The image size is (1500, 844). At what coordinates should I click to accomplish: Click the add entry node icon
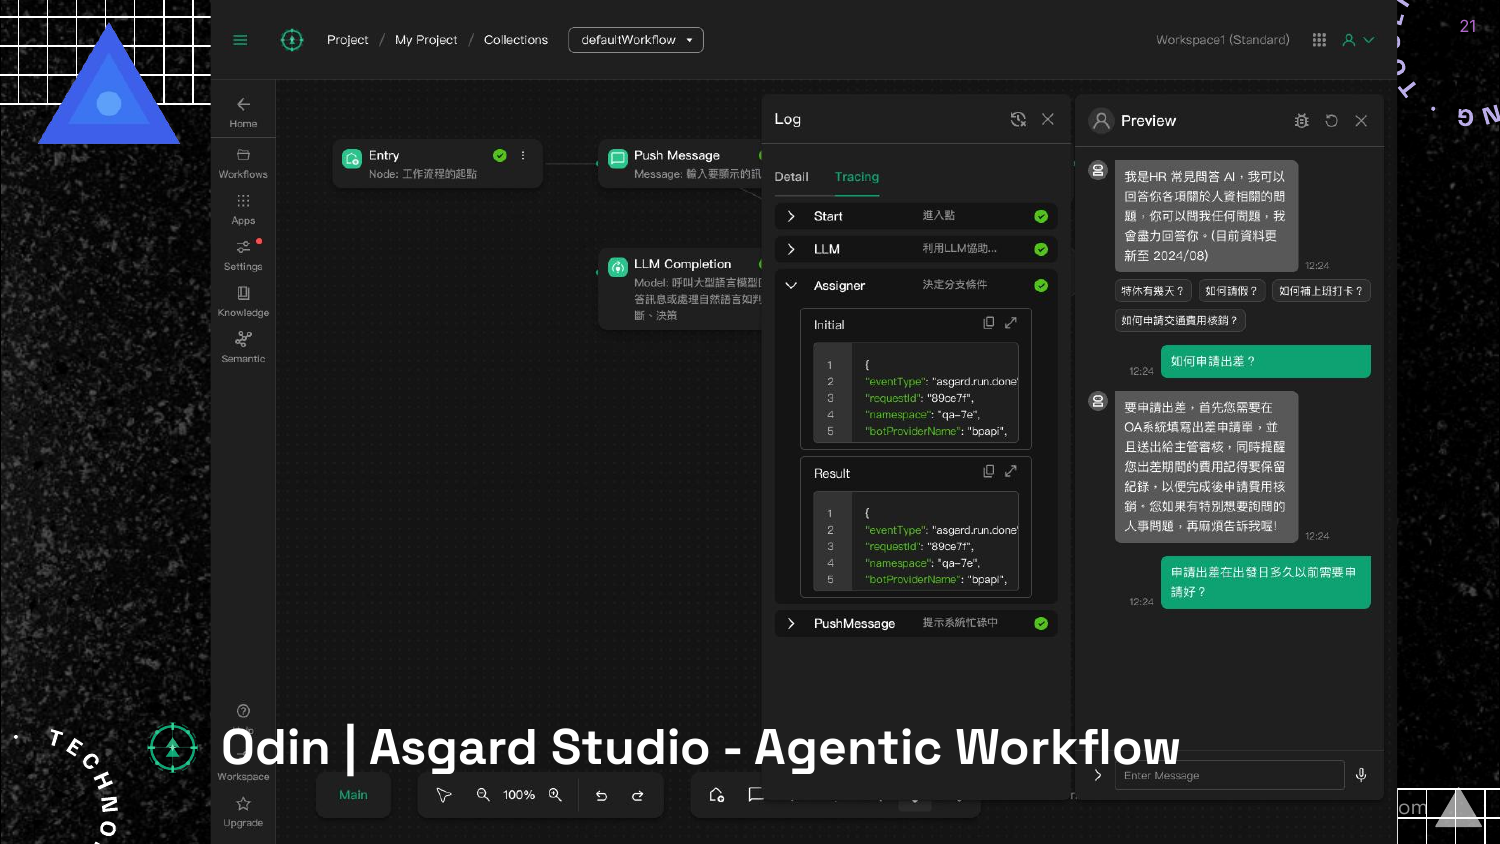(x=717, y=795)
